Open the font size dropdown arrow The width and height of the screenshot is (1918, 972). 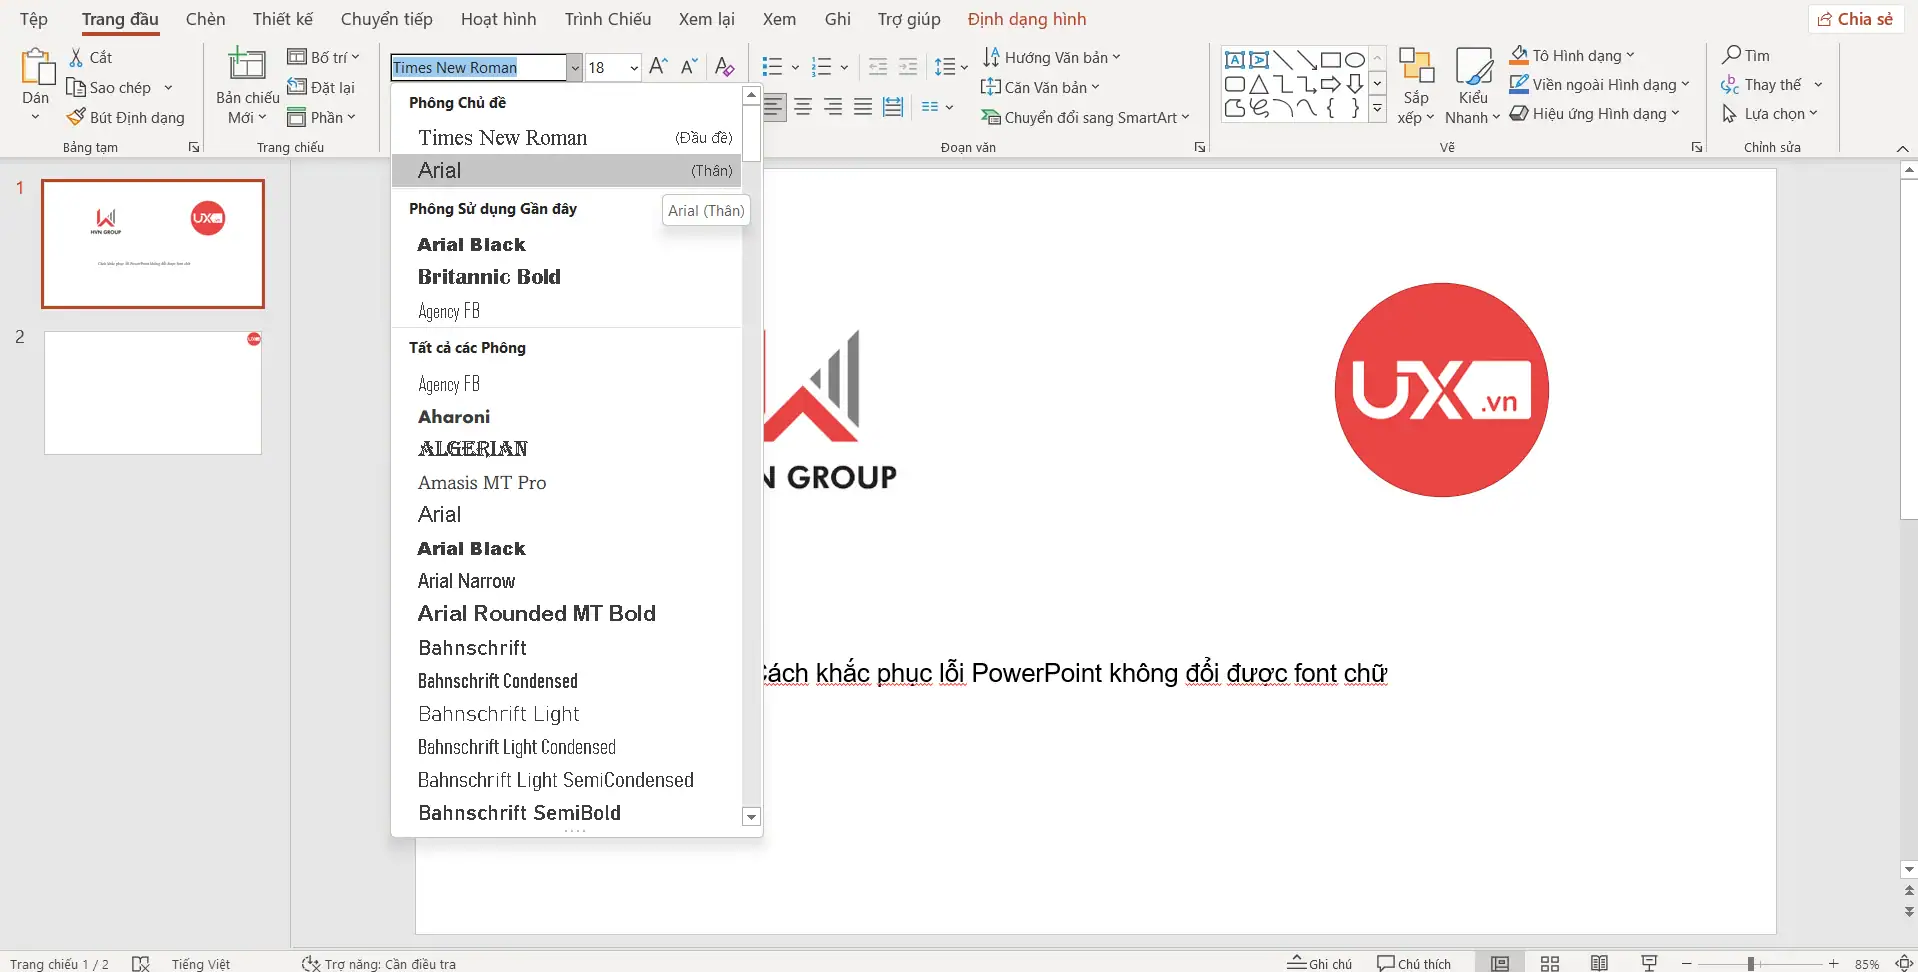[634, 68]
